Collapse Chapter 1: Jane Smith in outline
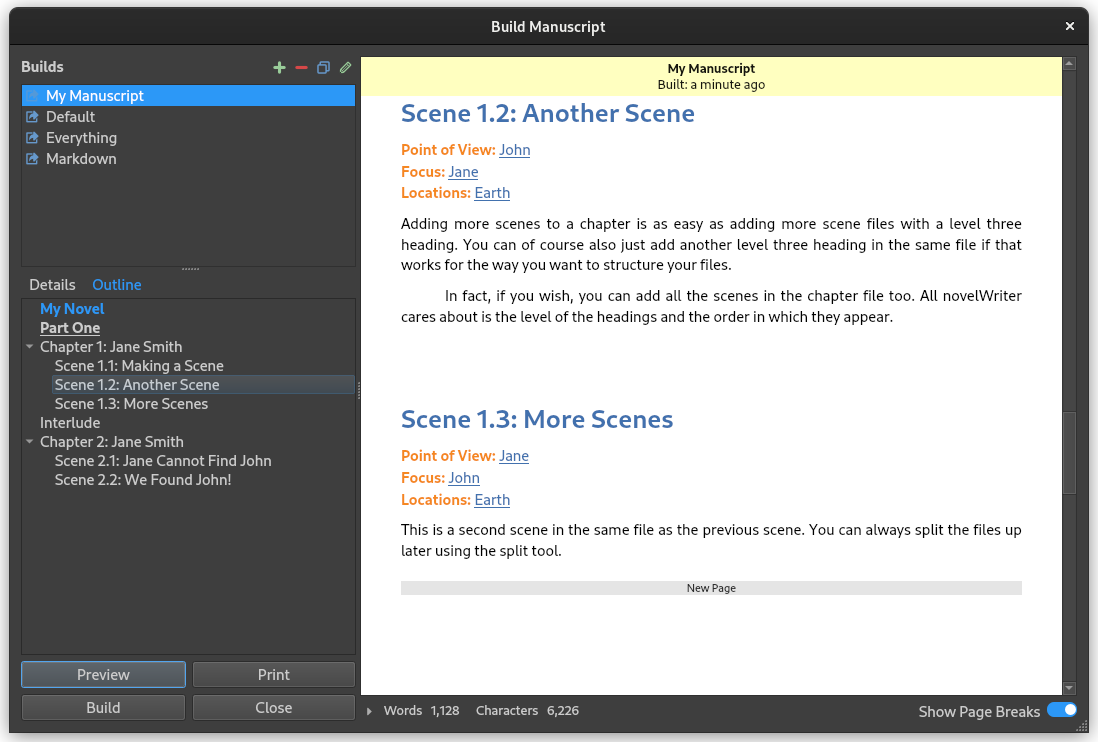 coord(29,346)
